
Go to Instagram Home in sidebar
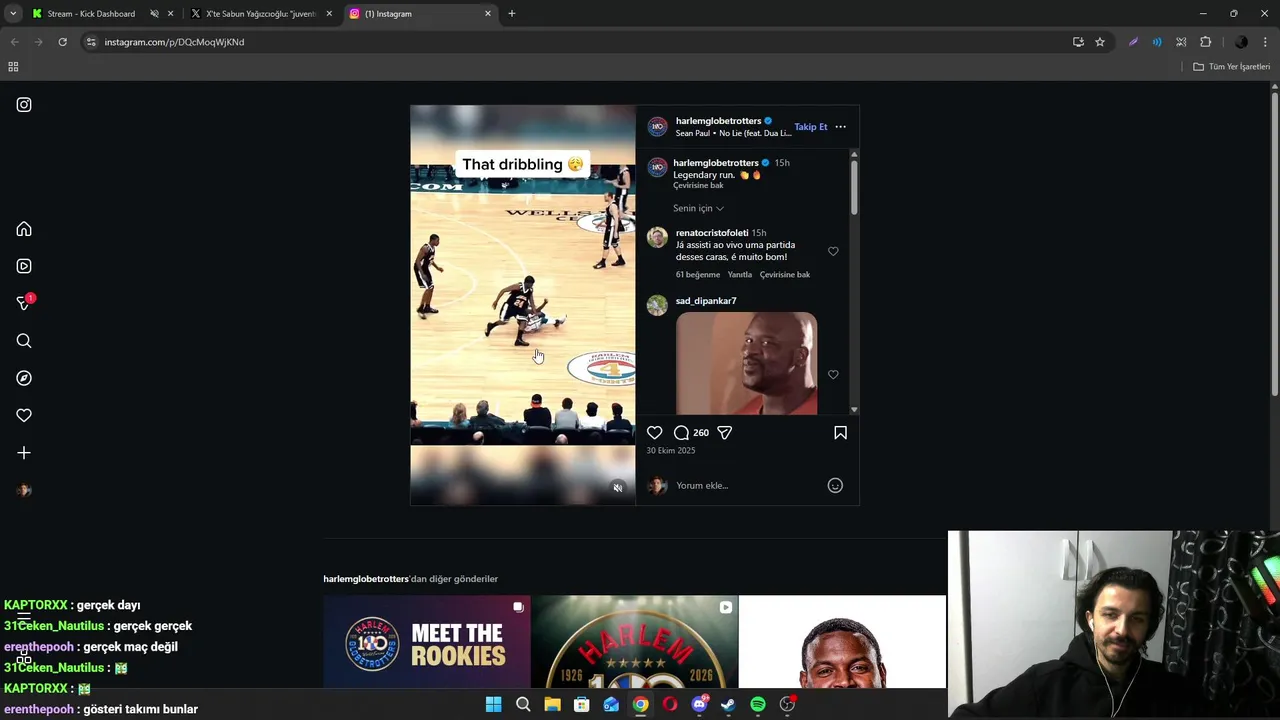(24, 229)
